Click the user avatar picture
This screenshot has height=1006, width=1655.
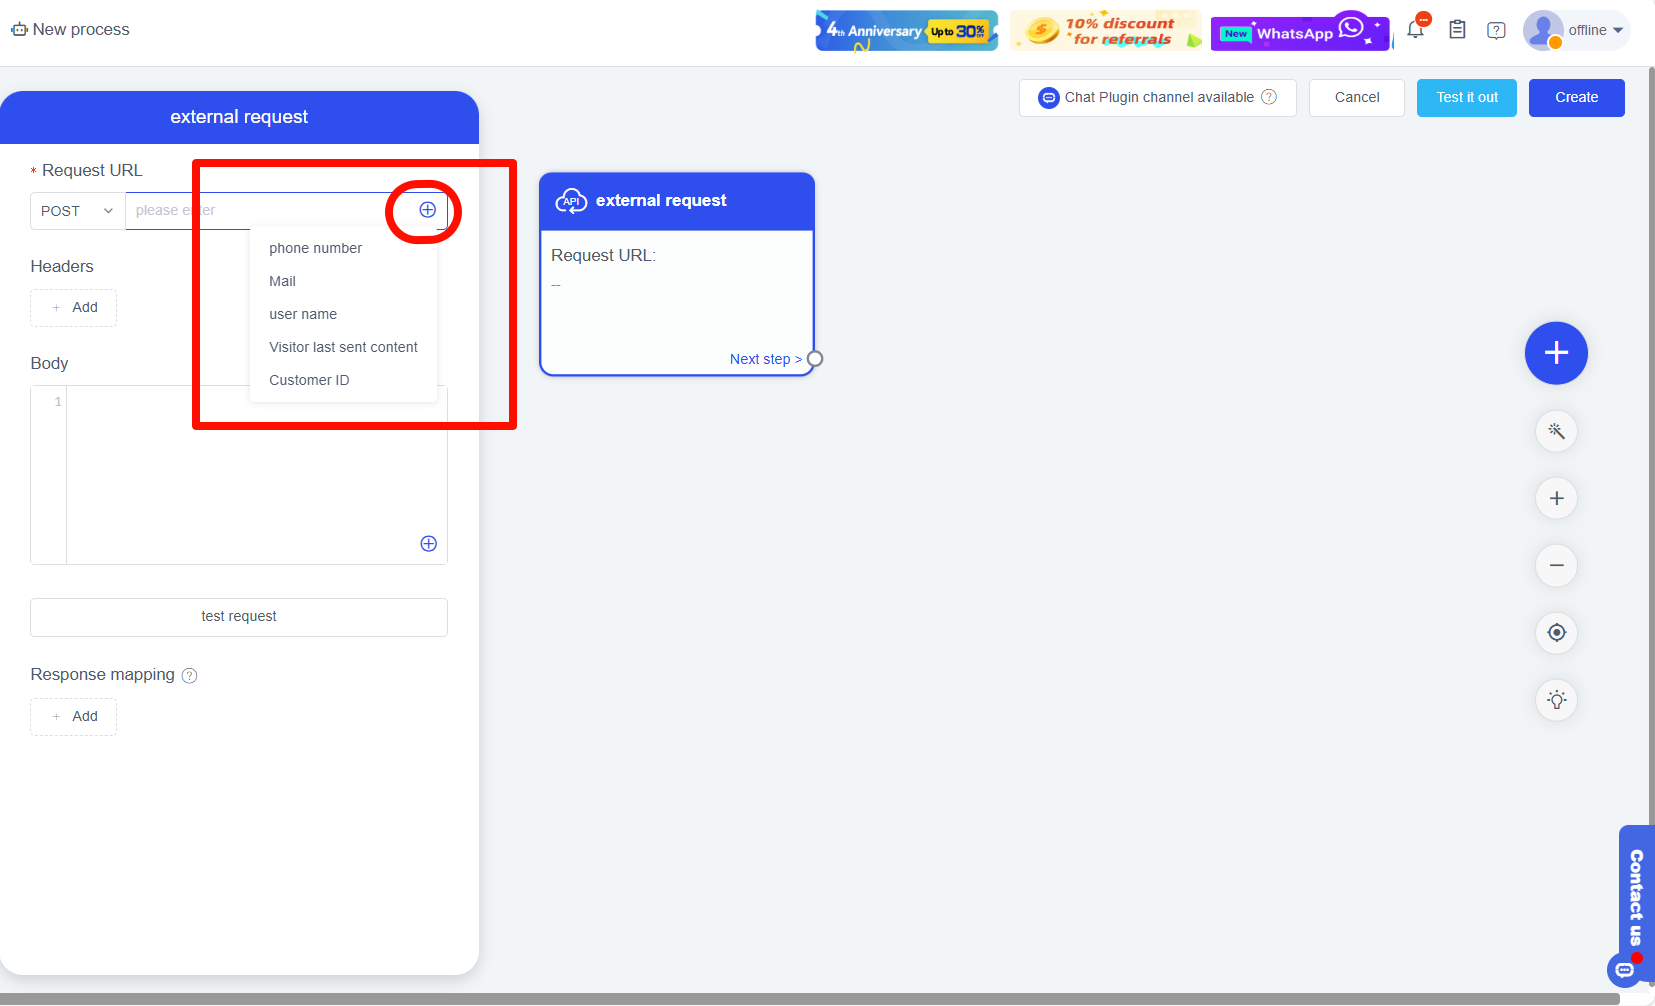(1543, 30)
